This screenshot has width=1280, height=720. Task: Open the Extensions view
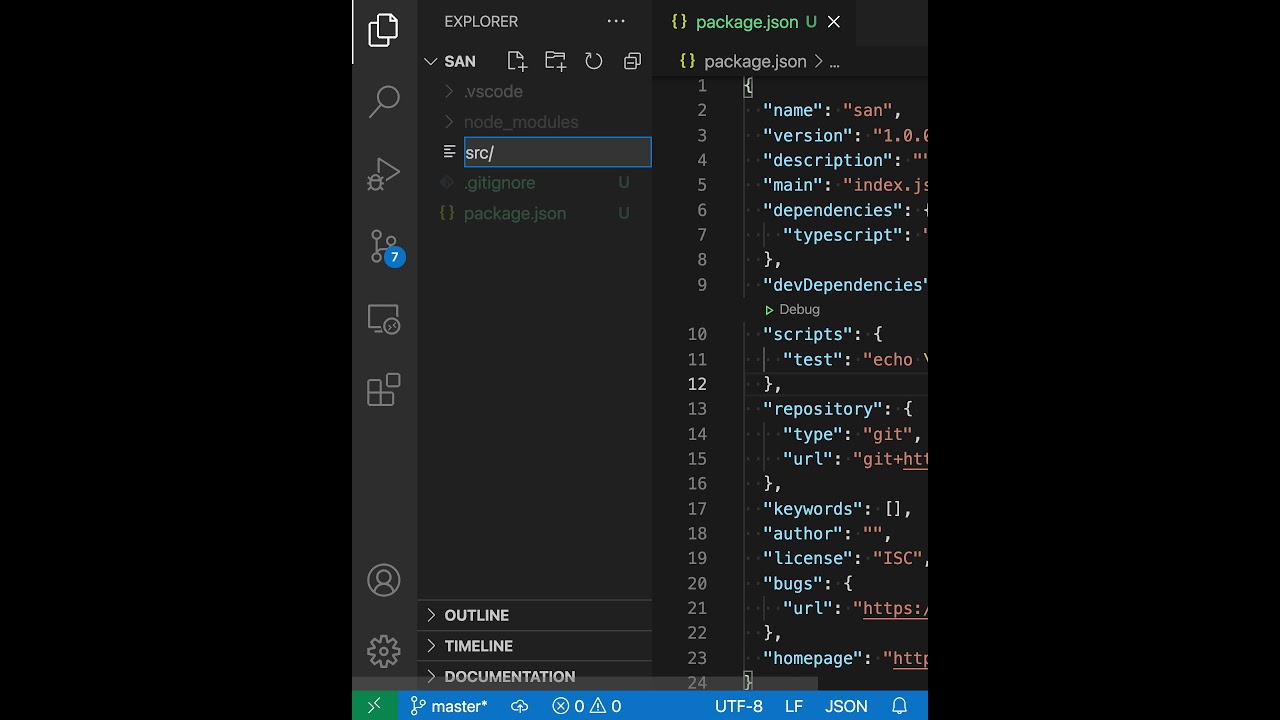[384, 390]
